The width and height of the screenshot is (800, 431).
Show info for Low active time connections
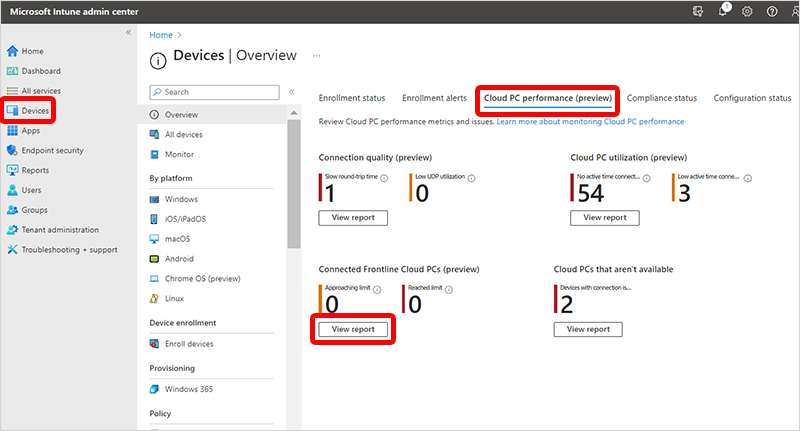click(747, 178)
